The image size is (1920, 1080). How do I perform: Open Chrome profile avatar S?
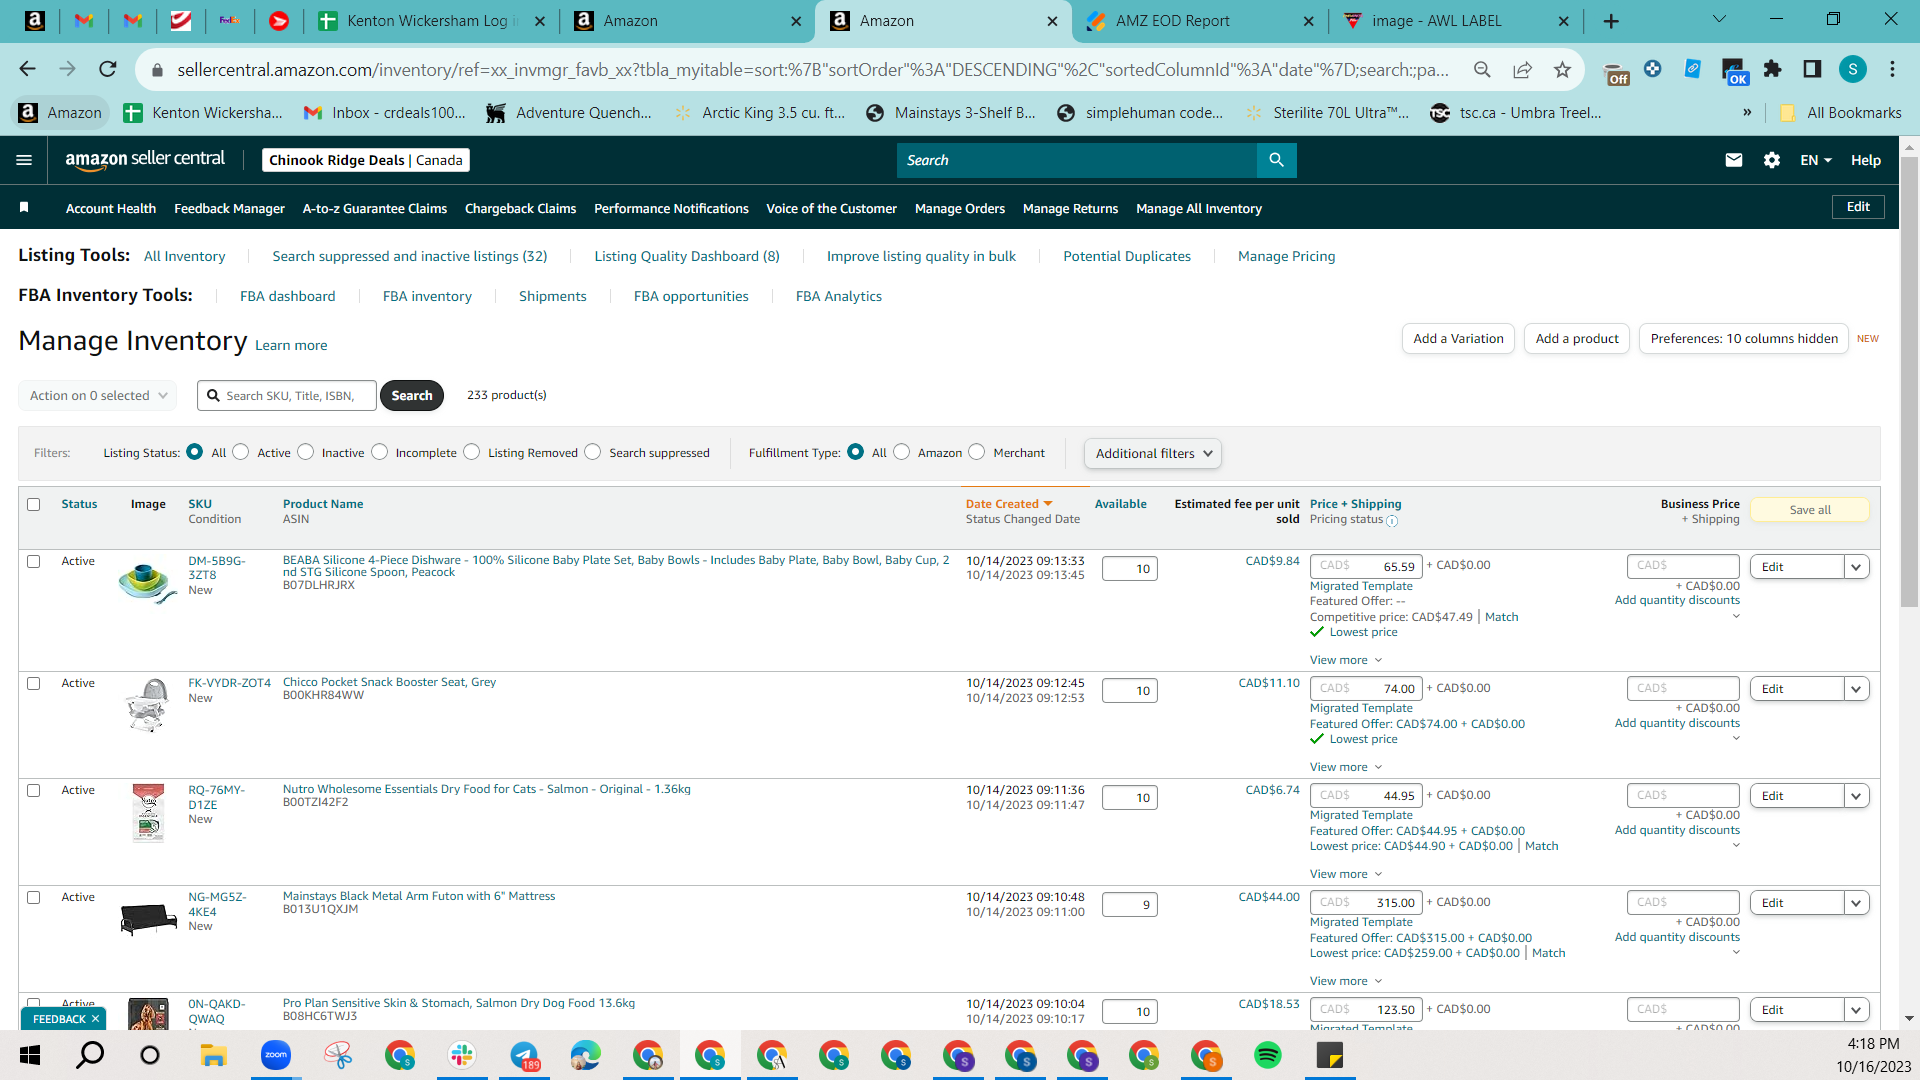[x=1853, y=69]
